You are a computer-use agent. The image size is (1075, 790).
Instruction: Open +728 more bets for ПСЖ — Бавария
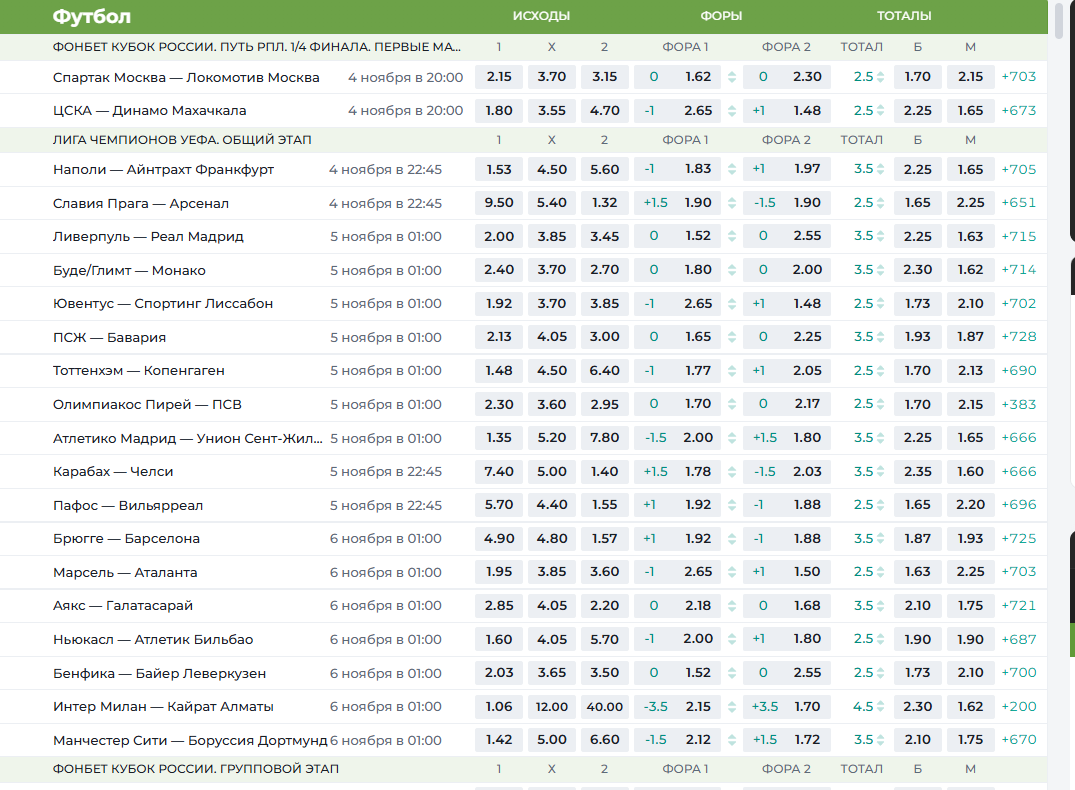pyautogui.click(x=1018, y=338)
